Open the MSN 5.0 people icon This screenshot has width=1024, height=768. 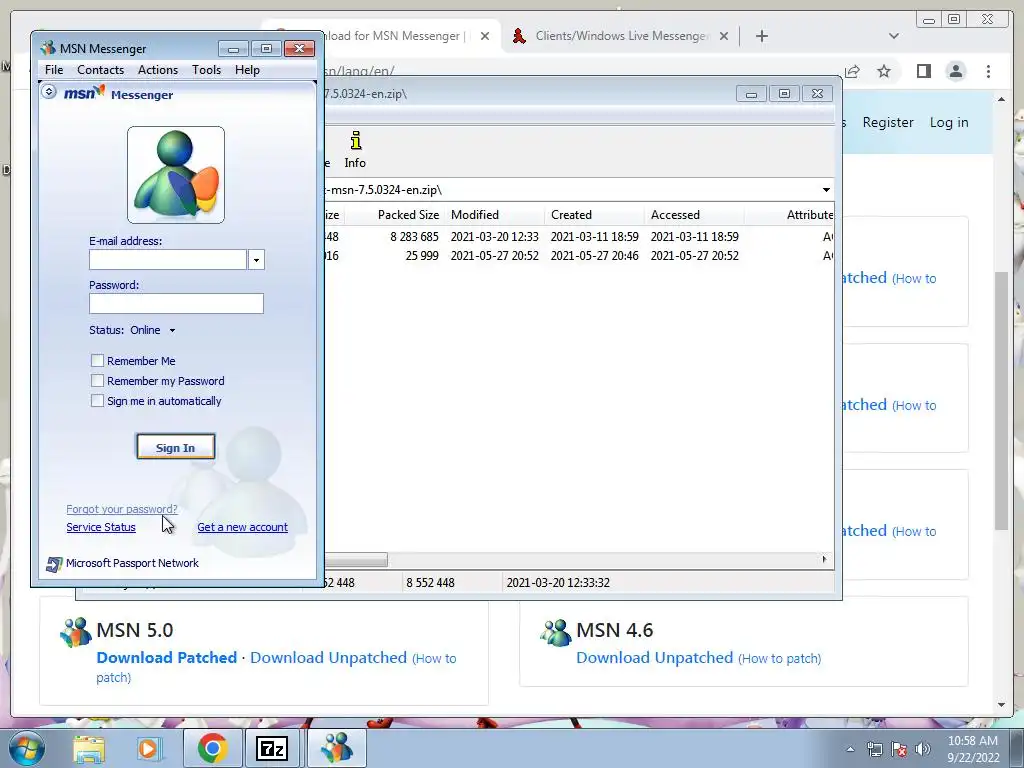76,632
